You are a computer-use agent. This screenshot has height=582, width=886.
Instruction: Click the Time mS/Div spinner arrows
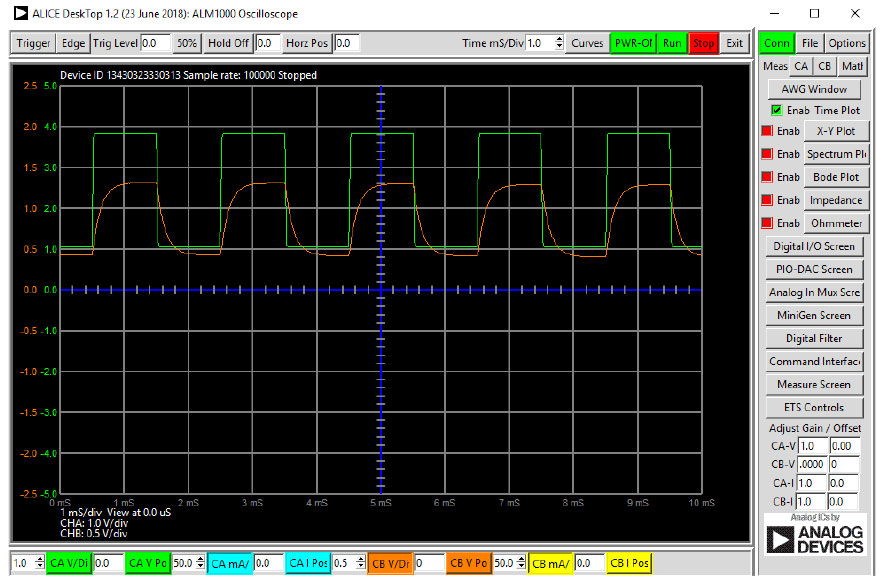(x=559, y=43)
